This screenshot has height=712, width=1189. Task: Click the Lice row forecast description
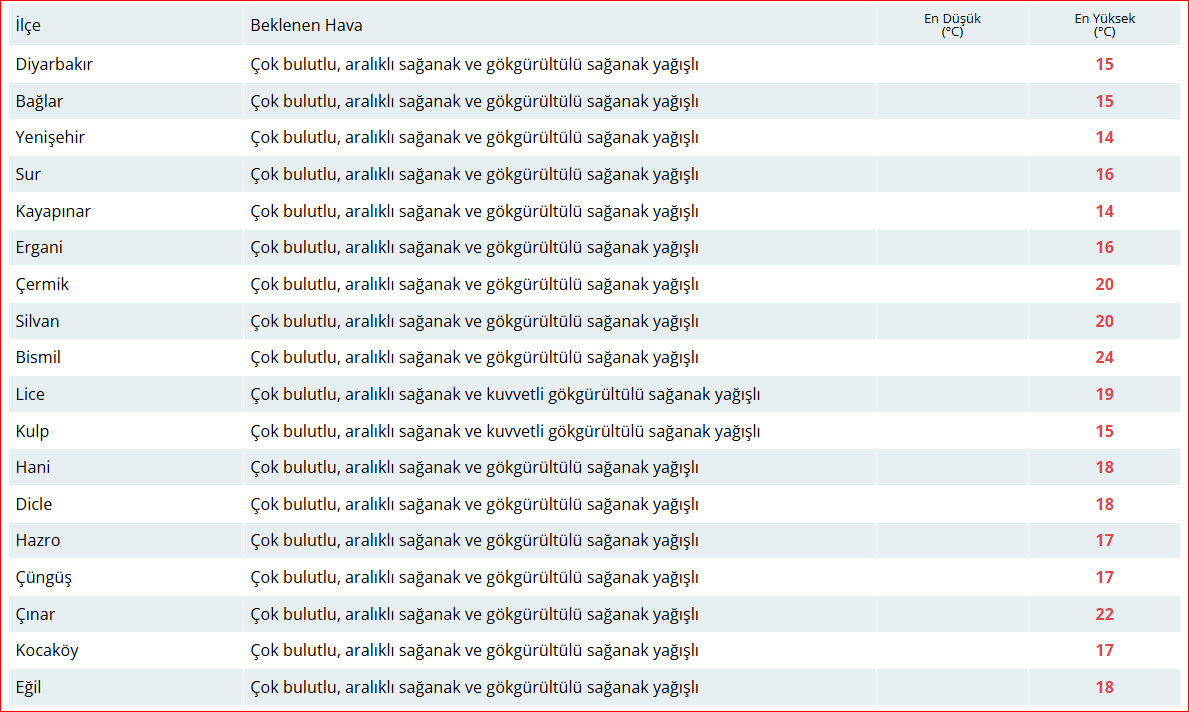pyautogui.click(x=505, y=394)
